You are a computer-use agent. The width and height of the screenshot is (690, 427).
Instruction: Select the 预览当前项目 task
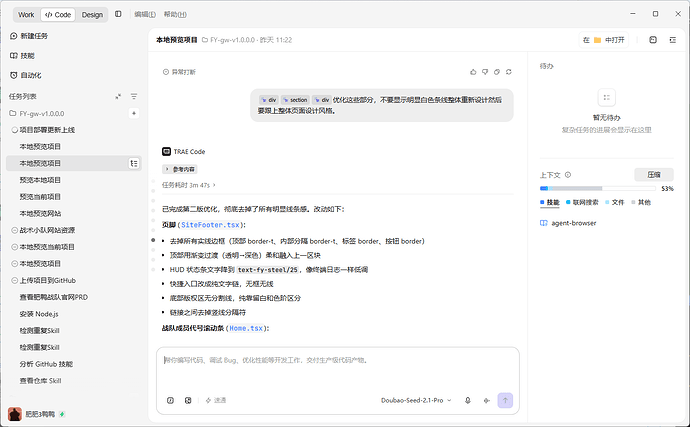(x=40, y=197)
